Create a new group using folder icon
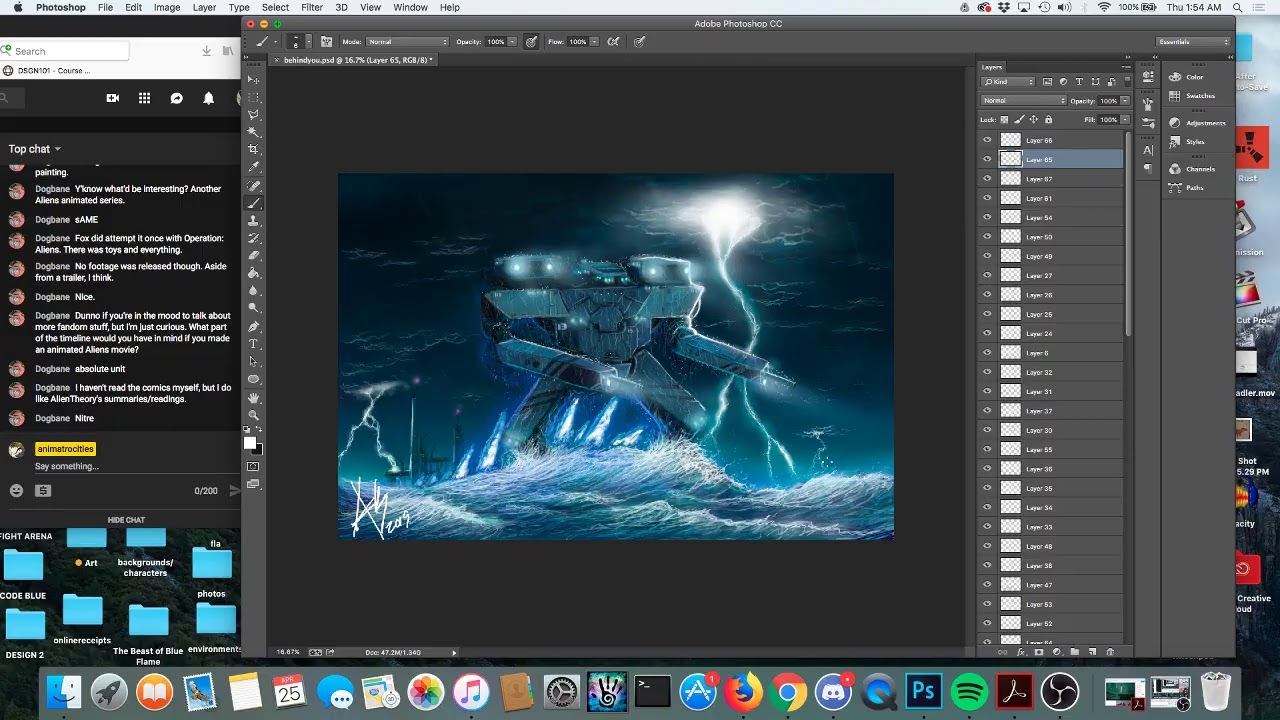This screenshot has width=1280, height=720. 1074,652
